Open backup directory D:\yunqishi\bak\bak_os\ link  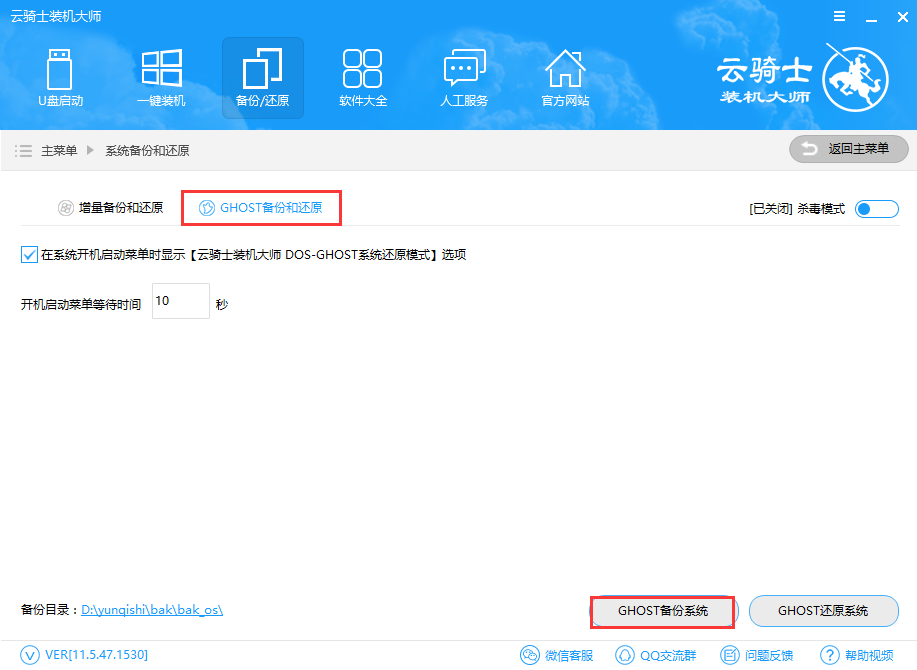152,610
